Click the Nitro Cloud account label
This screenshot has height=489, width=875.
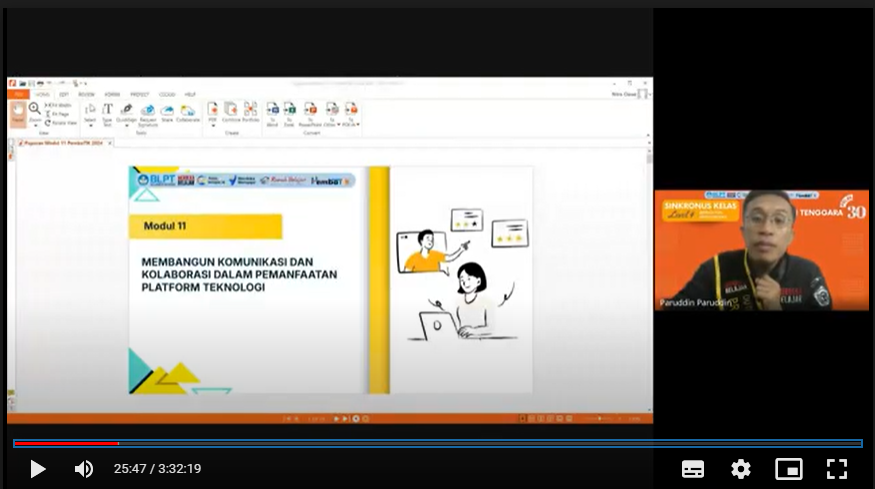point(624,94)
